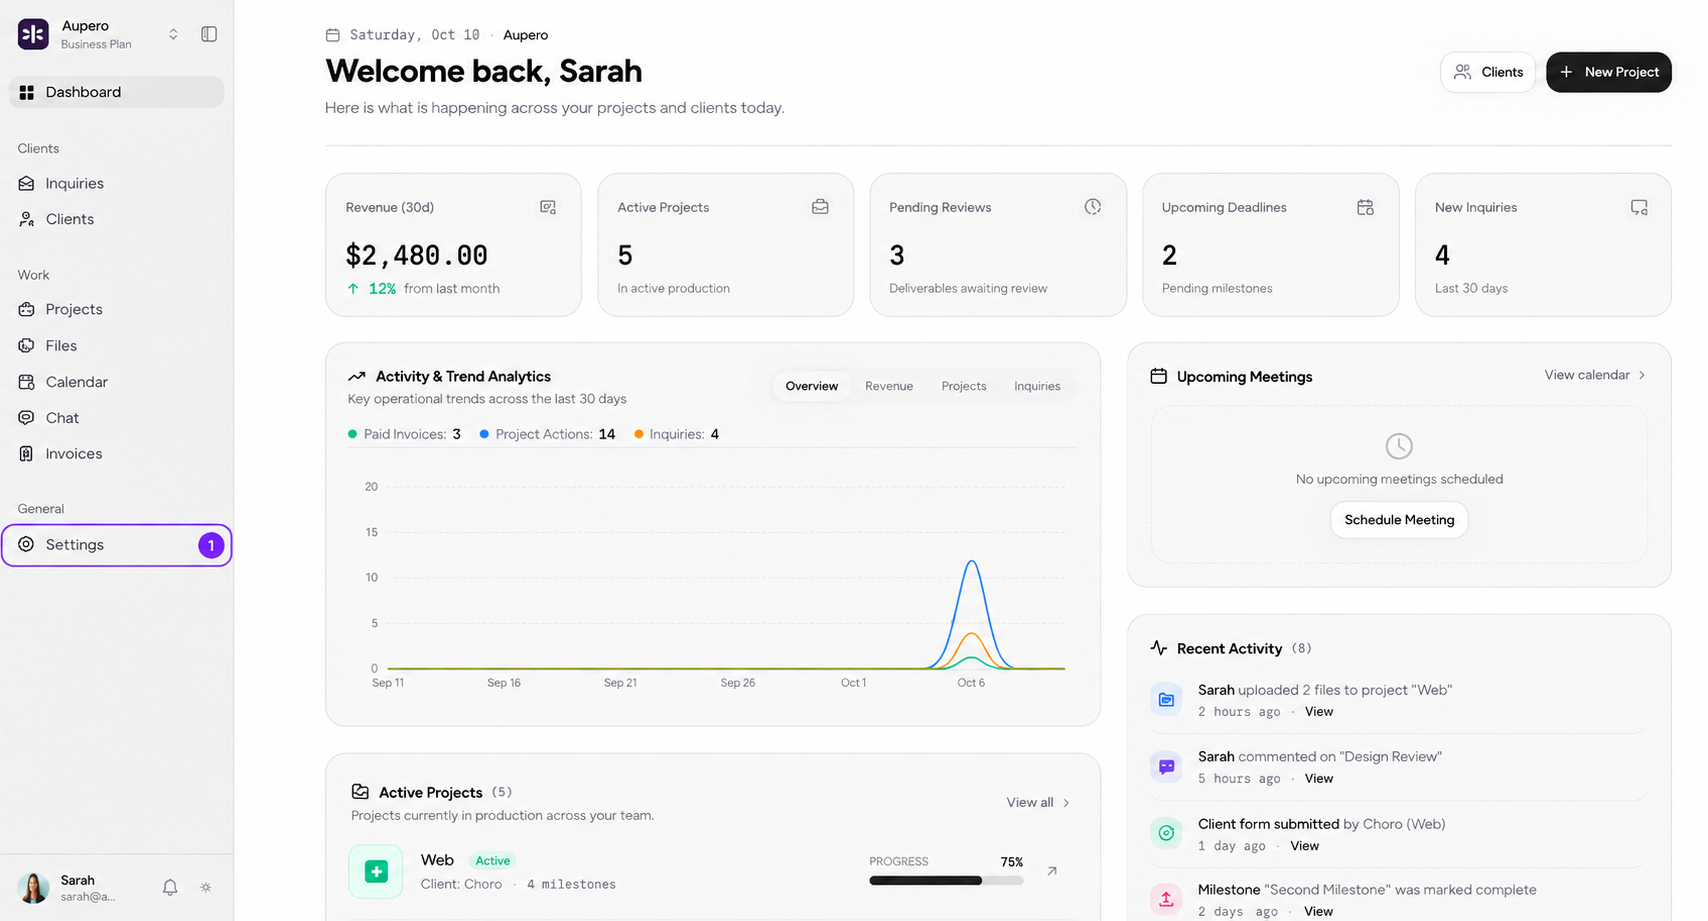Click the green Web project thumbnail icon
Screen dimensions: 1708x921
point(376,871)
